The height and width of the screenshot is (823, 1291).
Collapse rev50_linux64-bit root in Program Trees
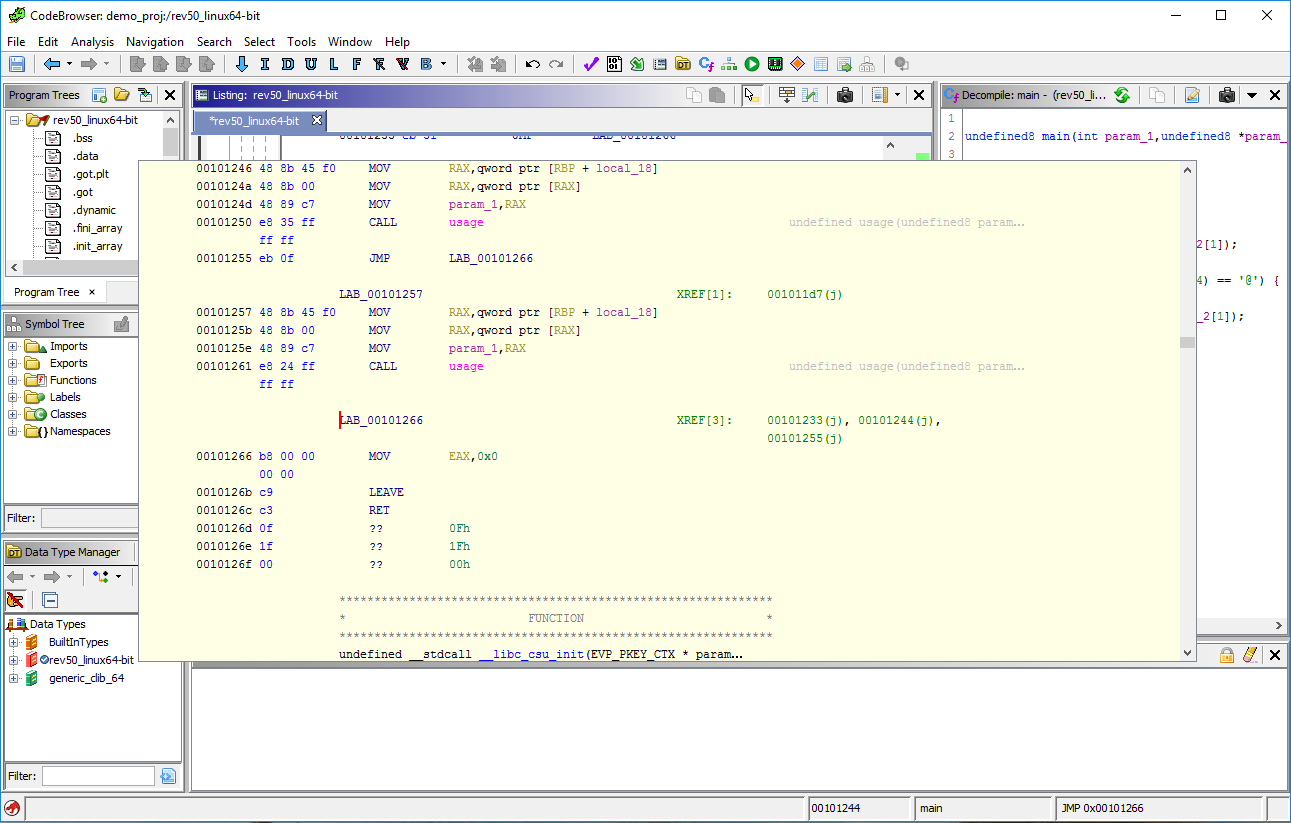15,120
